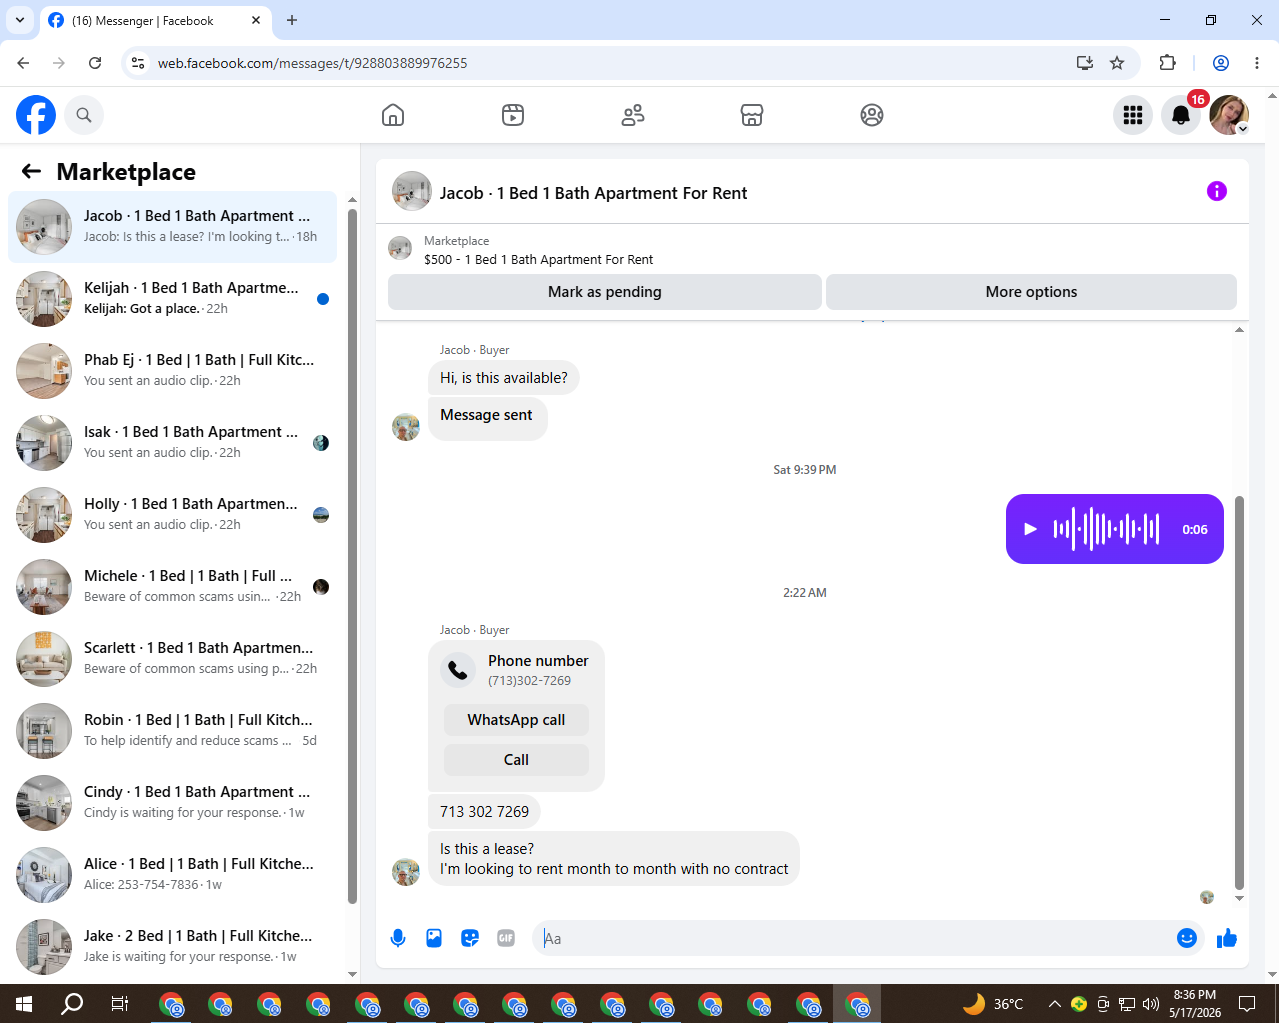1279x1023 pixels.
Task: Bookmark this page with star icon
Action: tap(1117, 63)
